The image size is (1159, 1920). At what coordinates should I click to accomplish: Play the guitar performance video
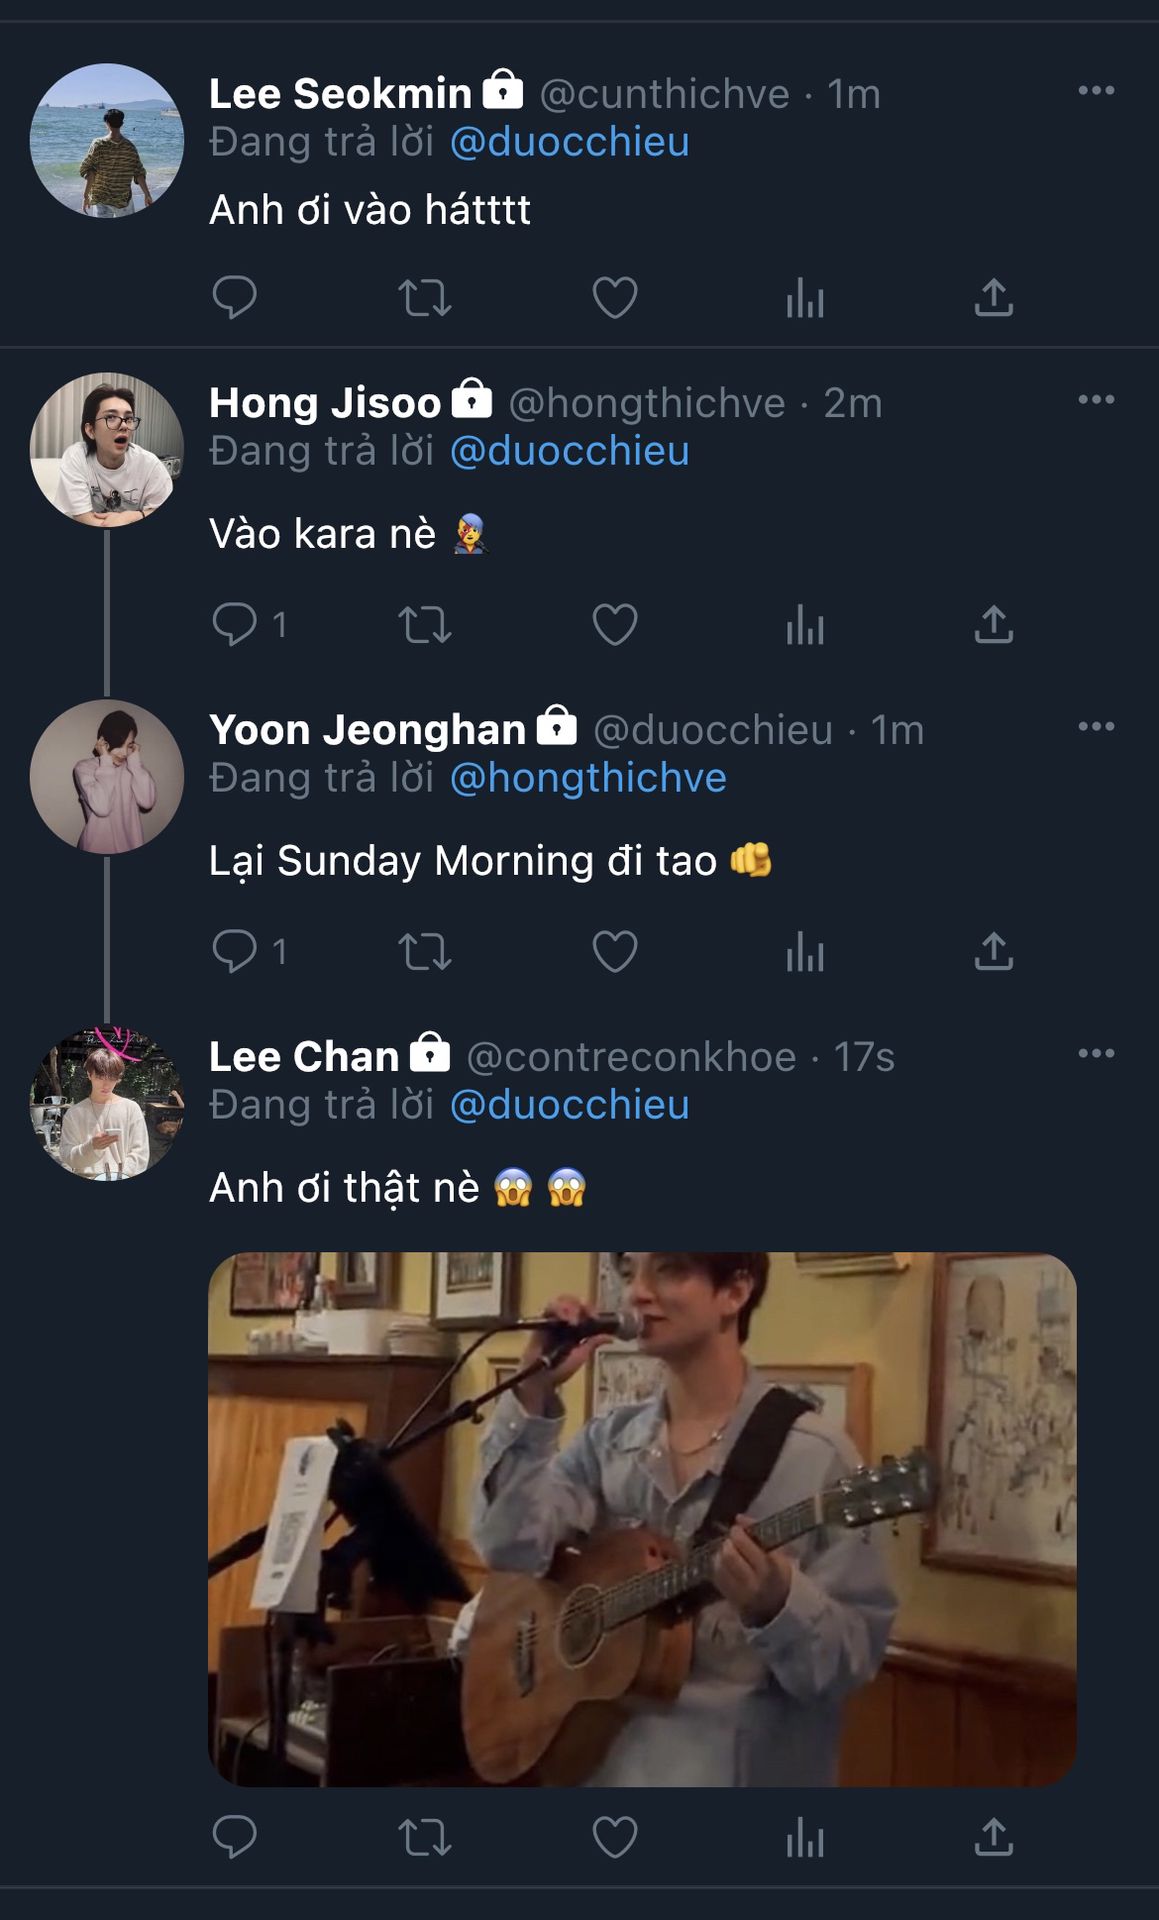(x=642, y=1519)
